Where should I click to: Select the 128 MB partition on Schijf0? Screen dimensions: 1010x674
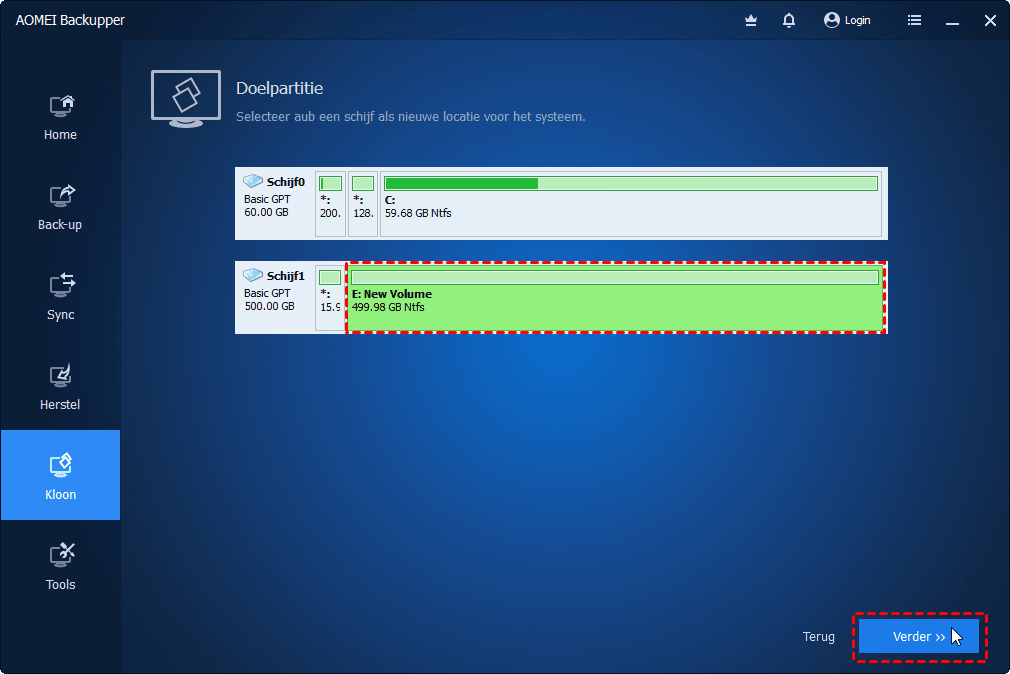tap(363, 204)
